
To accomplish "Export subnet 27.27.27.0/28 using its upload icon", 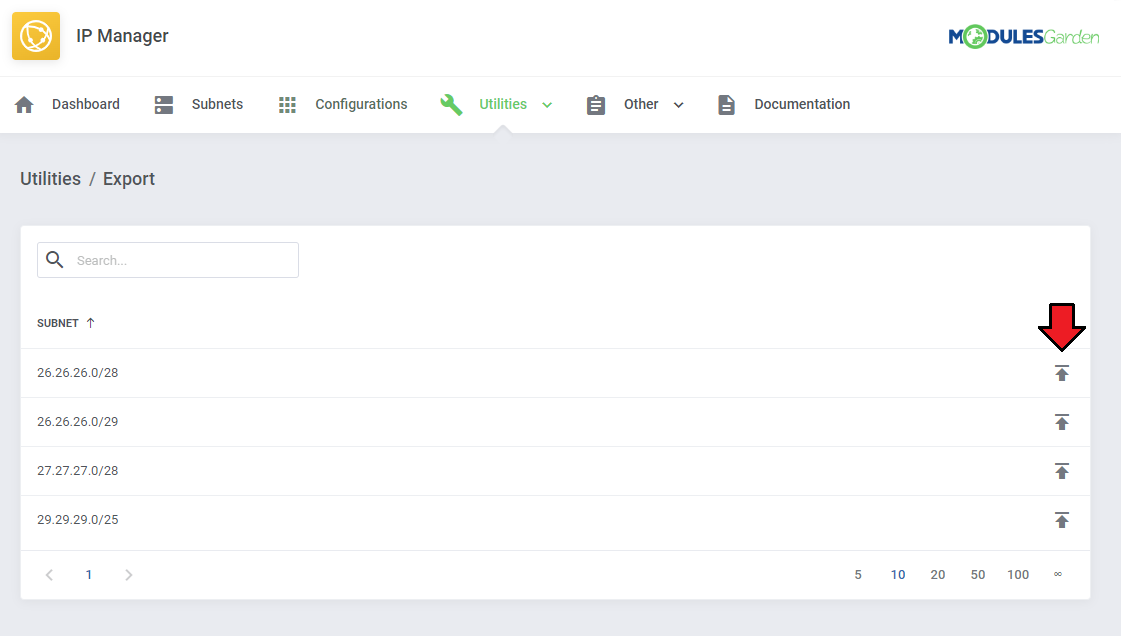I will (1062, 471).
